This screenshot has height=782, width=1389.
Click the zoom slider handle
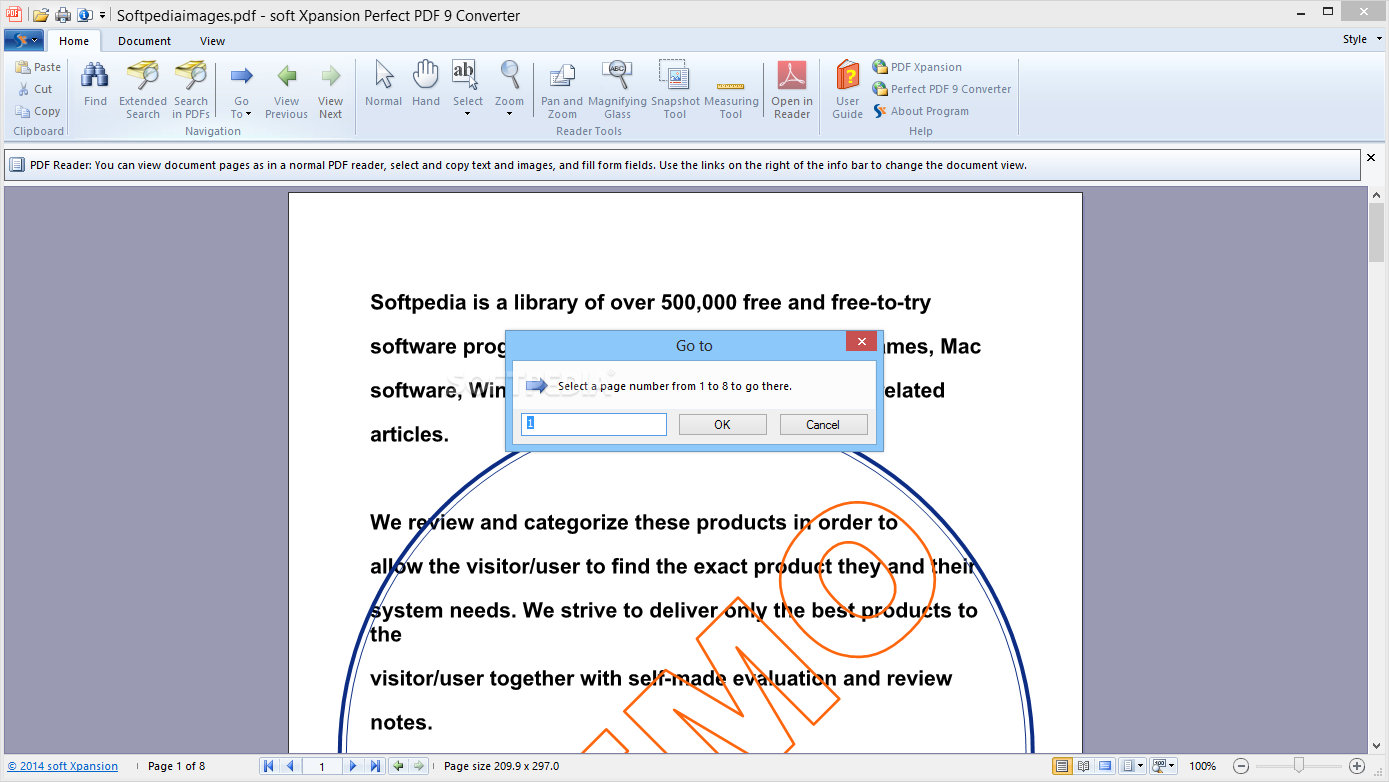(x=1298, y=766)
